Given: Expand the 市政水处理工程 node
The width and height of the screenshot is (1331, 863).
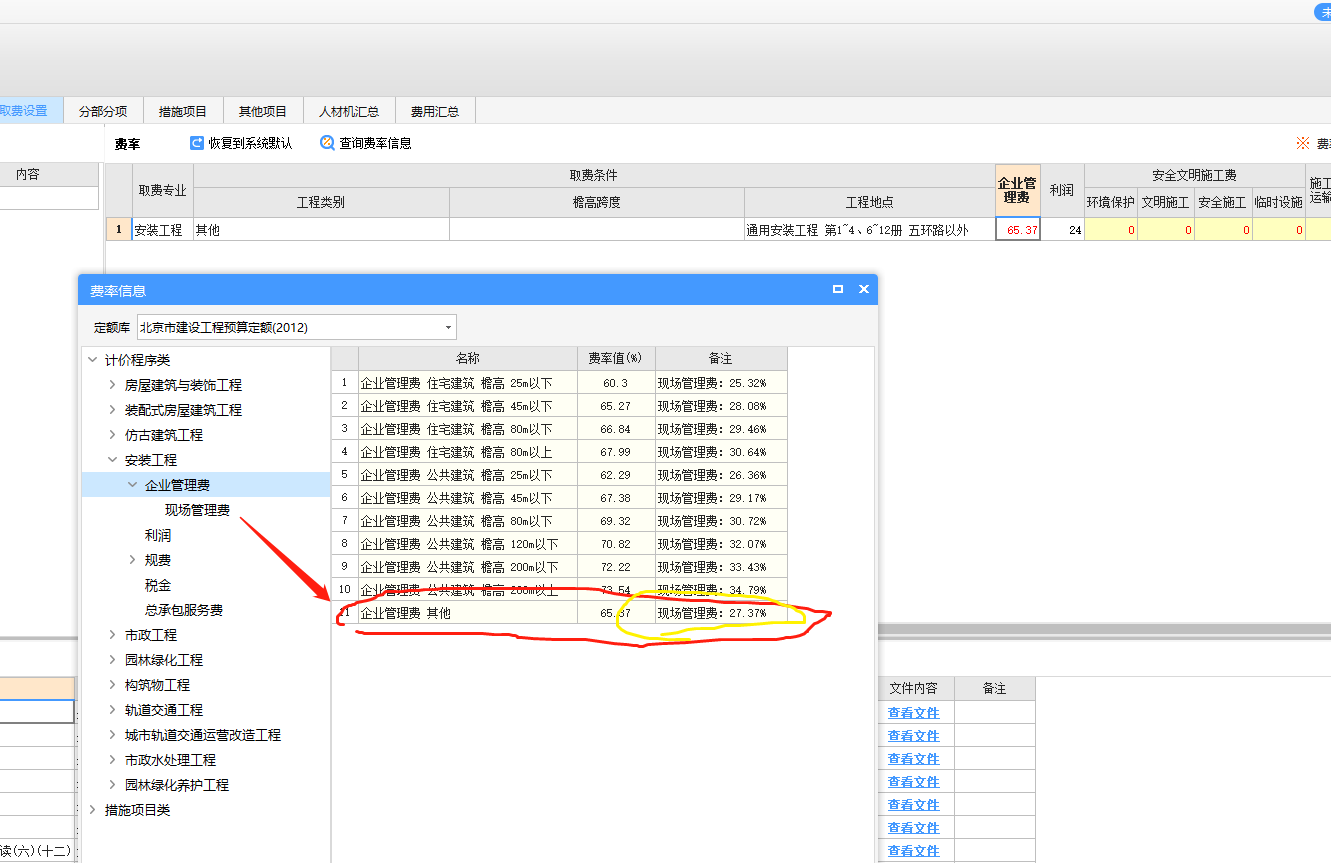Looking at the screenshot, I should click(x=112, y=760).
